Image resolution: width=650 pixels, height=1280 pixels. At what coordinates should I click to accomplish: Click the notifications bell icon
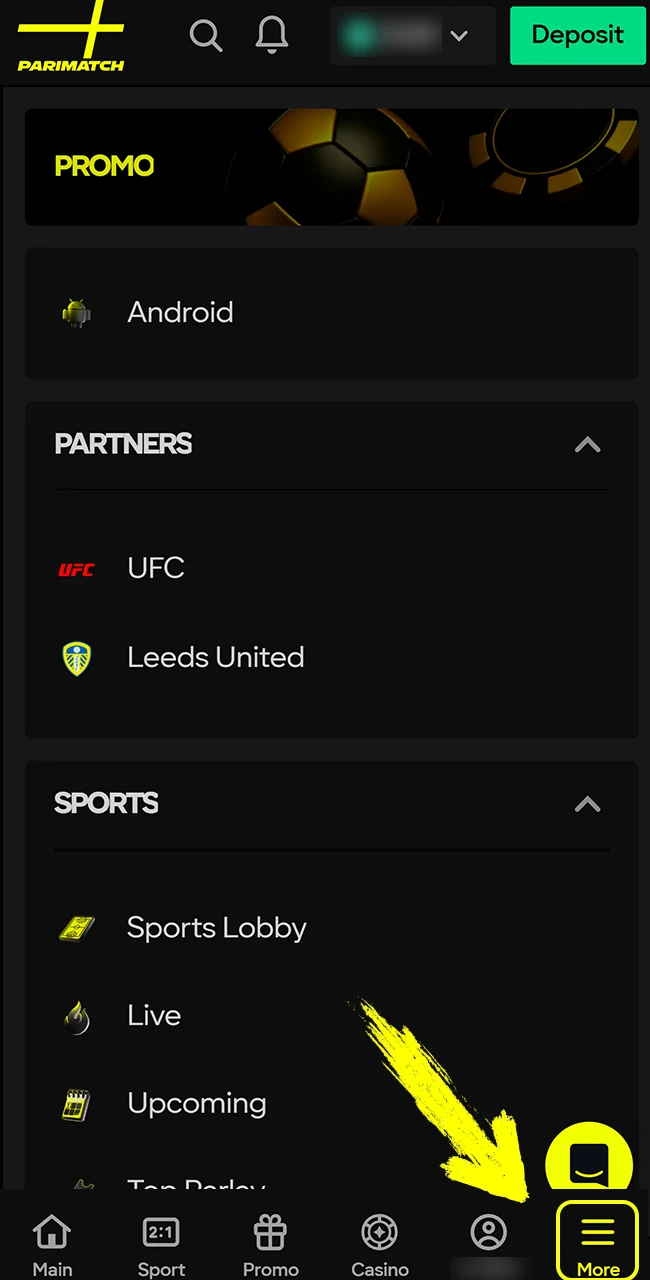pos(271,35)
